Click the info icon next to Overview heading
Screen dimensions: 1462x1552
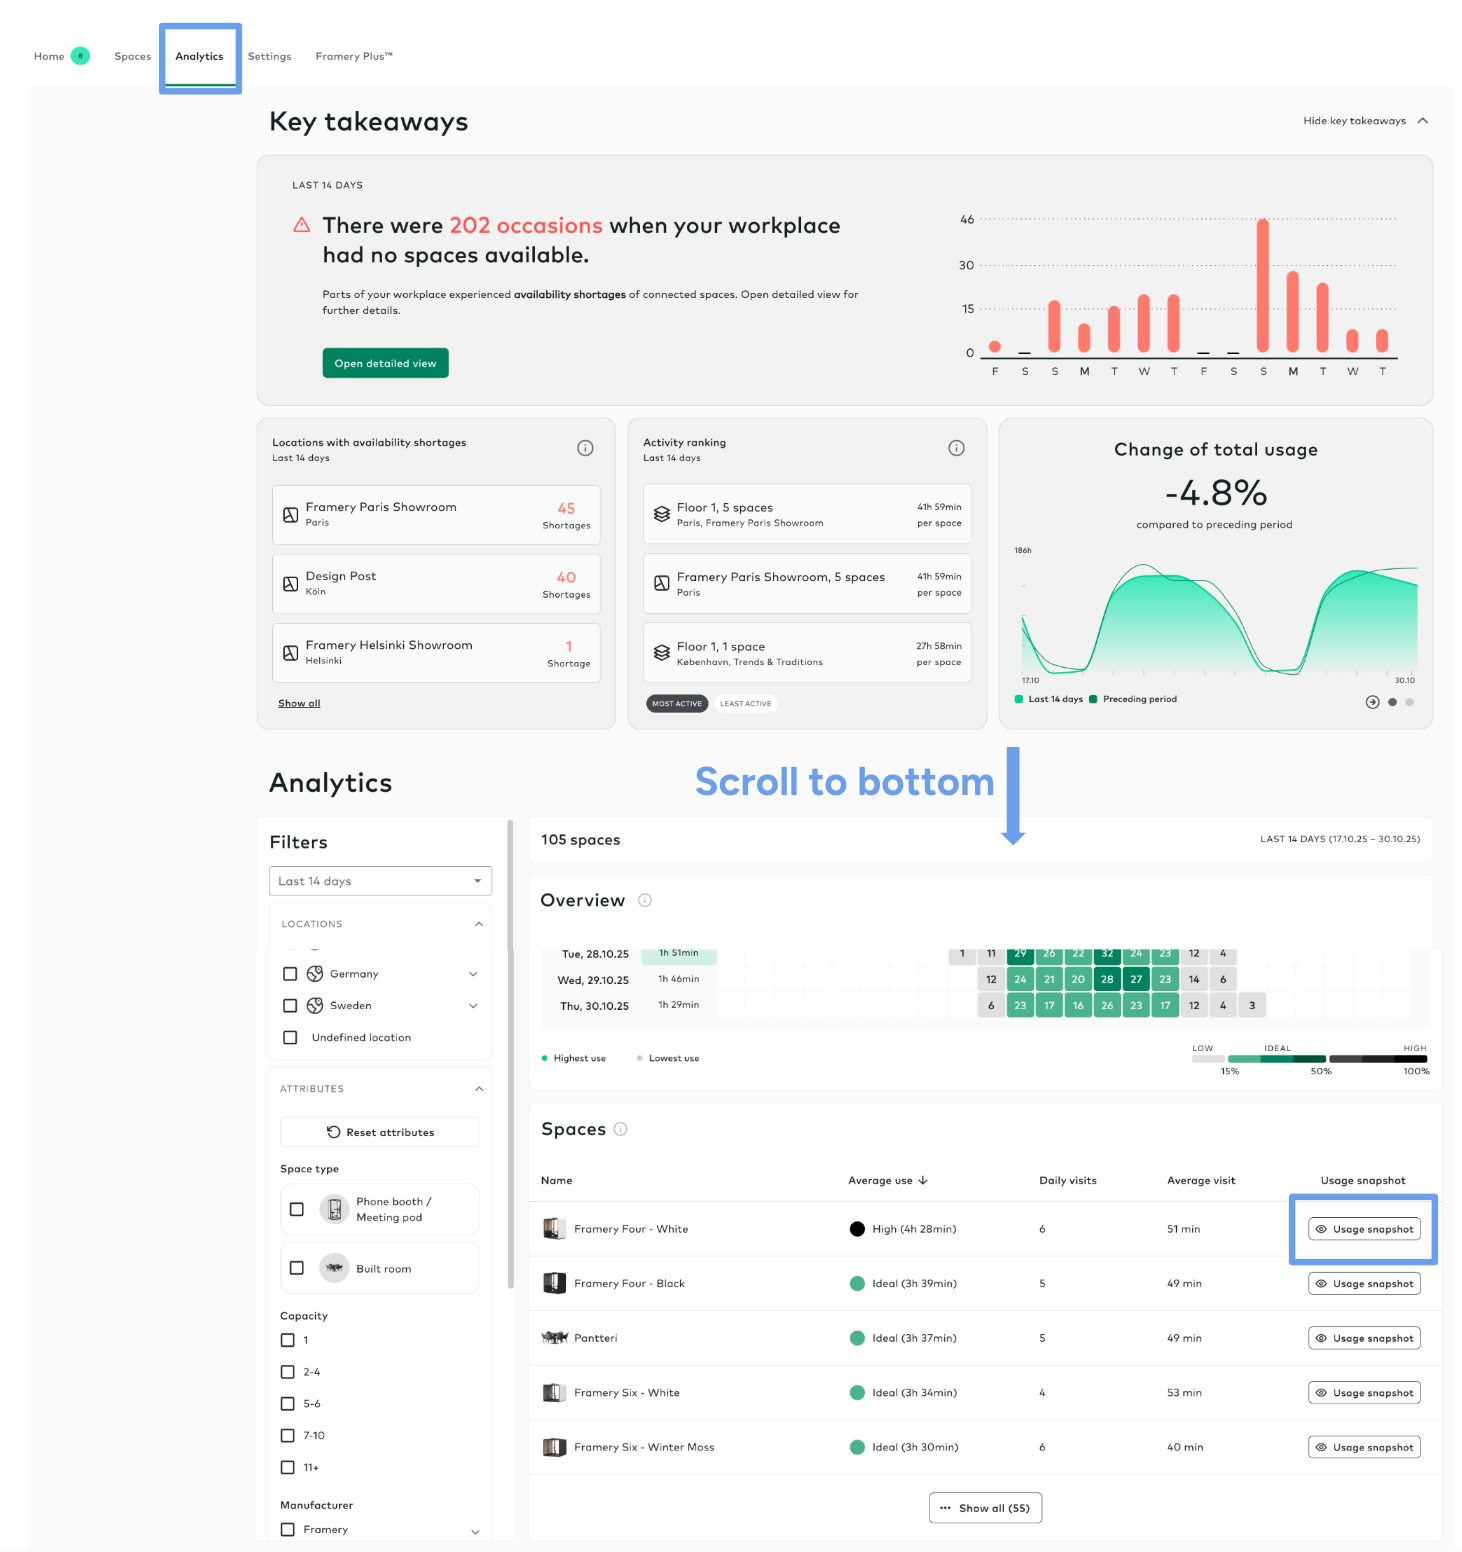click(x=645, y=900)
